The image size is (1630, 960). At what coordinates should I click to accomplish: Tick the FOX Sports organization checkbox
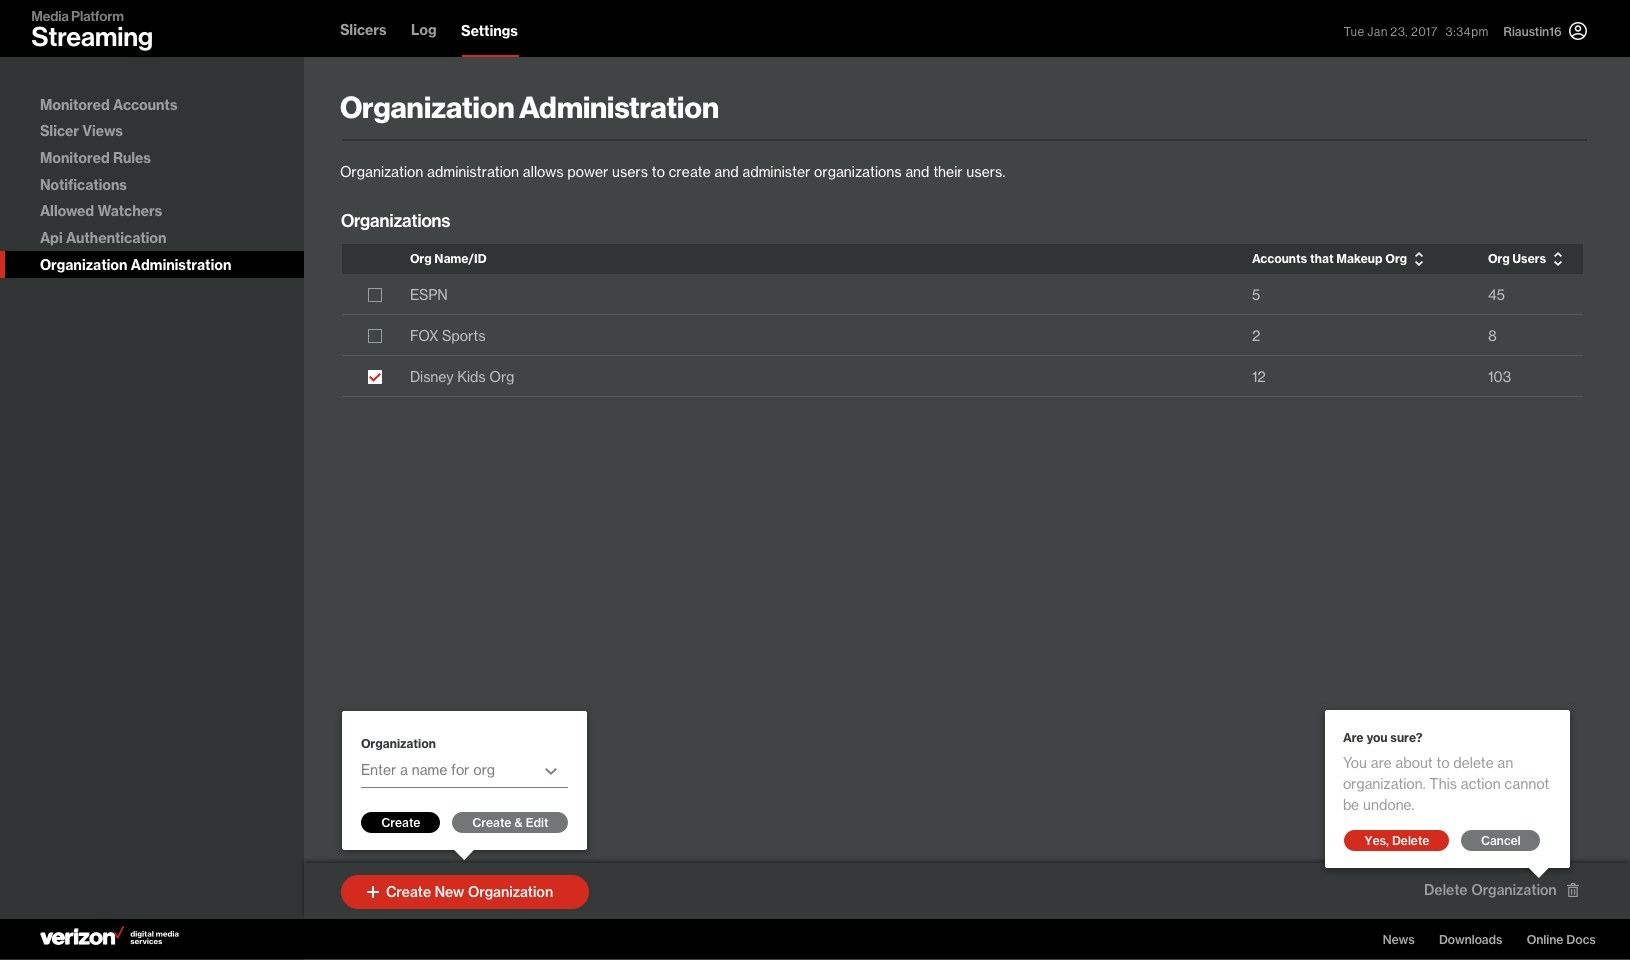375,336
